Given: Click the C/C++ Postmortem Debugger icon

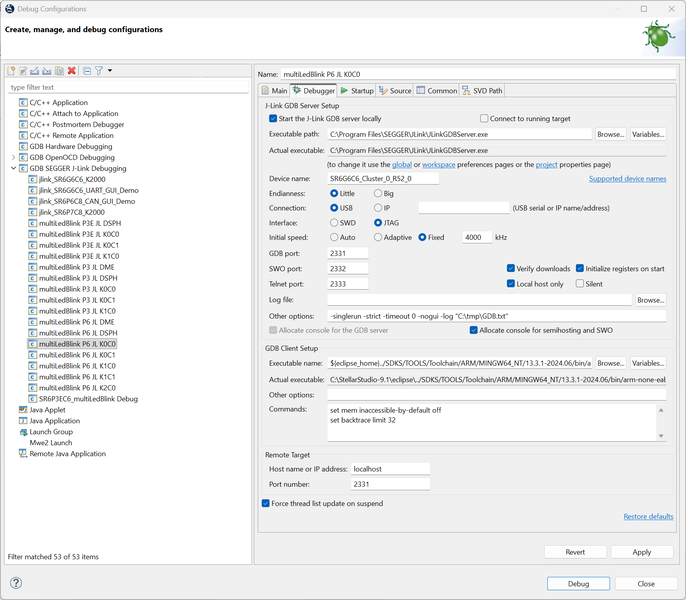Looking at the screenshot, I should tap(23, 124).
